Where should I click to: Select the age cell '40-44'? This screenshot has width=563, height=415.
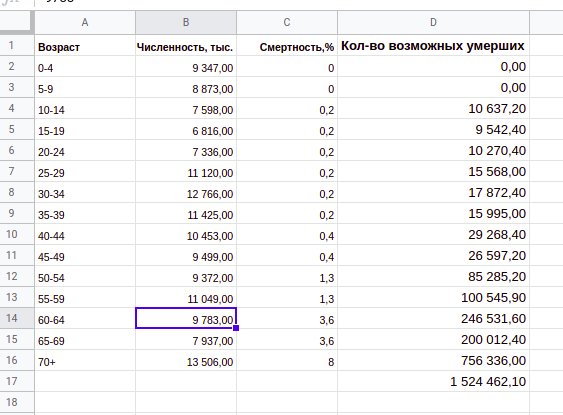(x=85, y=234)
